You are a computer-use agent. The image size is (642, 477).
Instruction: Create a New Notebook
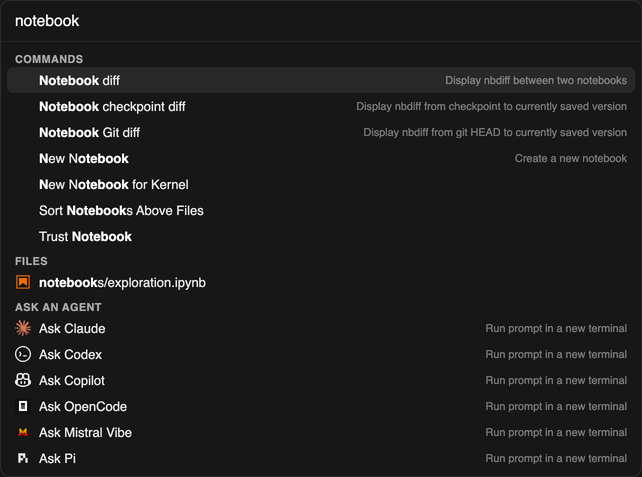[x=321, y=158]
